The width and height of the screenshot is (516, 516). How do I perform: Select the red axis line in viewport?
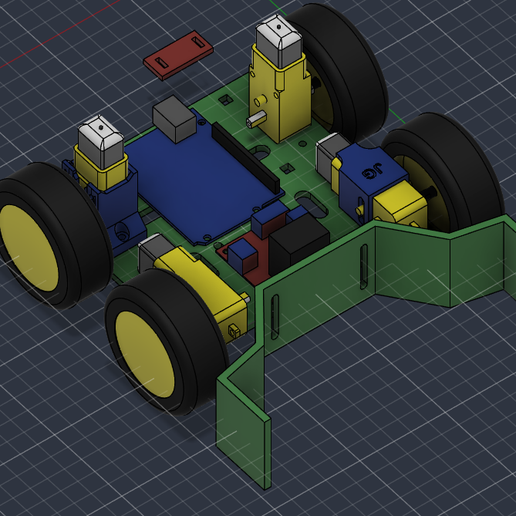click(x=60, y=33)
